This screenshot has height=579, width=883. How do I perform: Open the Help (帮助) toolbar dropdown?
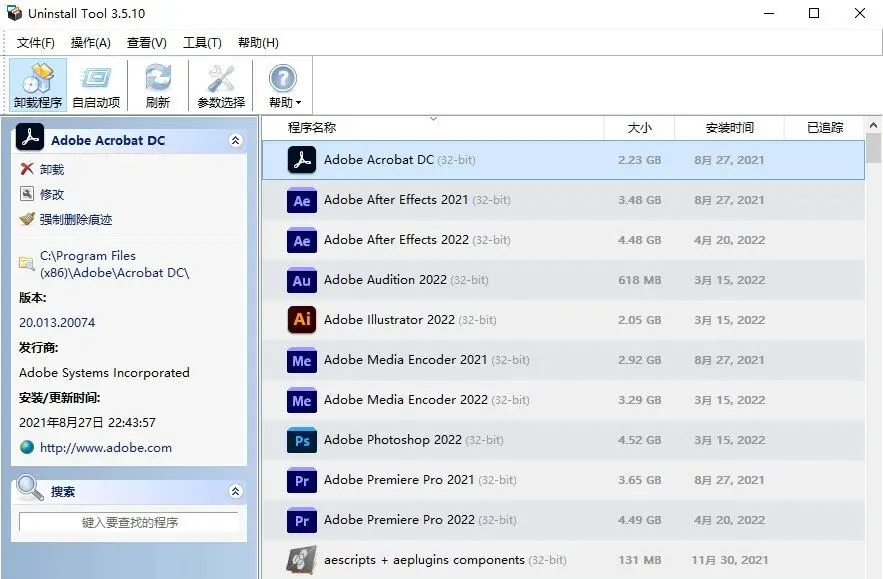coord(283,85)
